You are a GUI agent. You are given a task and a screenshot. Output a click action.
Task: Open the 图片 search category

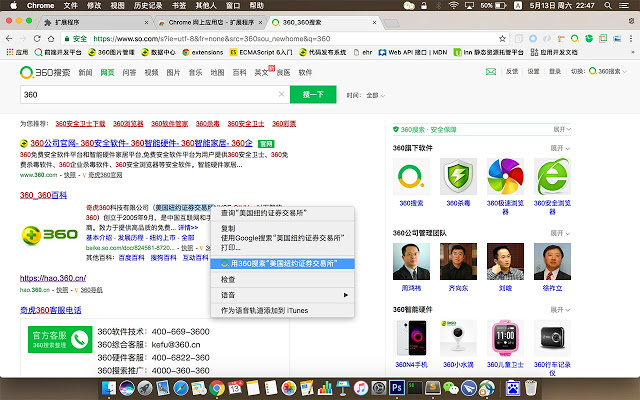point(173,72)
